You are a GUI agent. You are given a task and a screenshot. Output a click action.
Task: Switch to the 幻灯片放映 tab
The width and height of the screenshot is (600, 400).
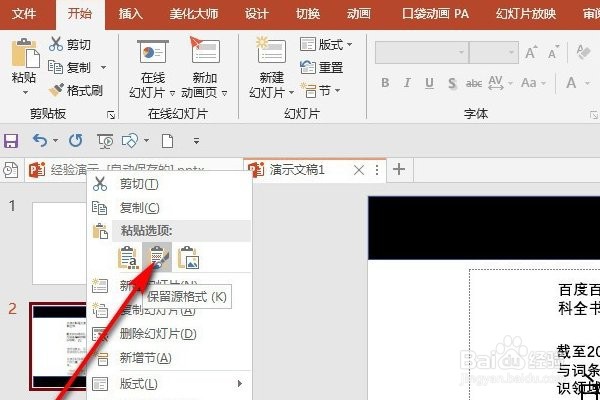tap(525, 14)
